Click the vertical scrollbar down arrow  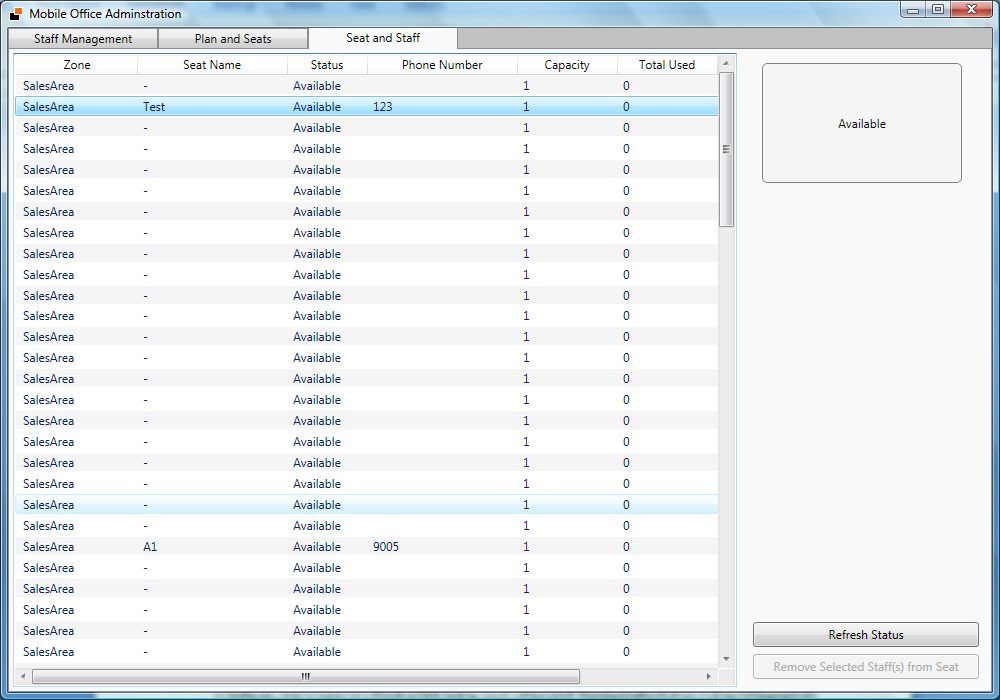(x=727, y=659)
